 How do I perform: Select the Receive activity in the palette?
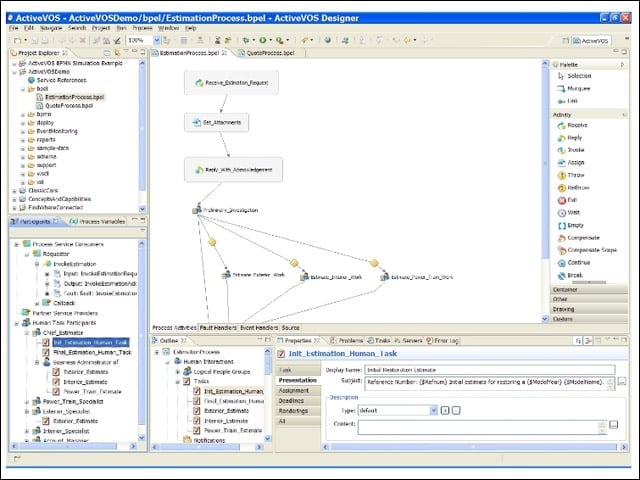click(x=572, y=125)
